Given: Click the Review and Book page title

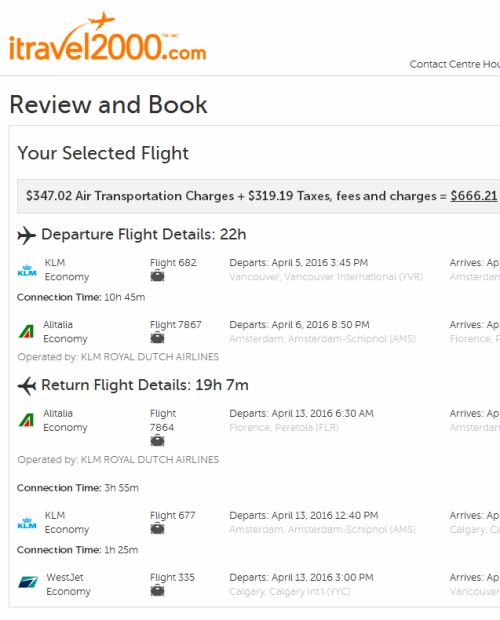Looking at the screenshot, I should 108,105.
